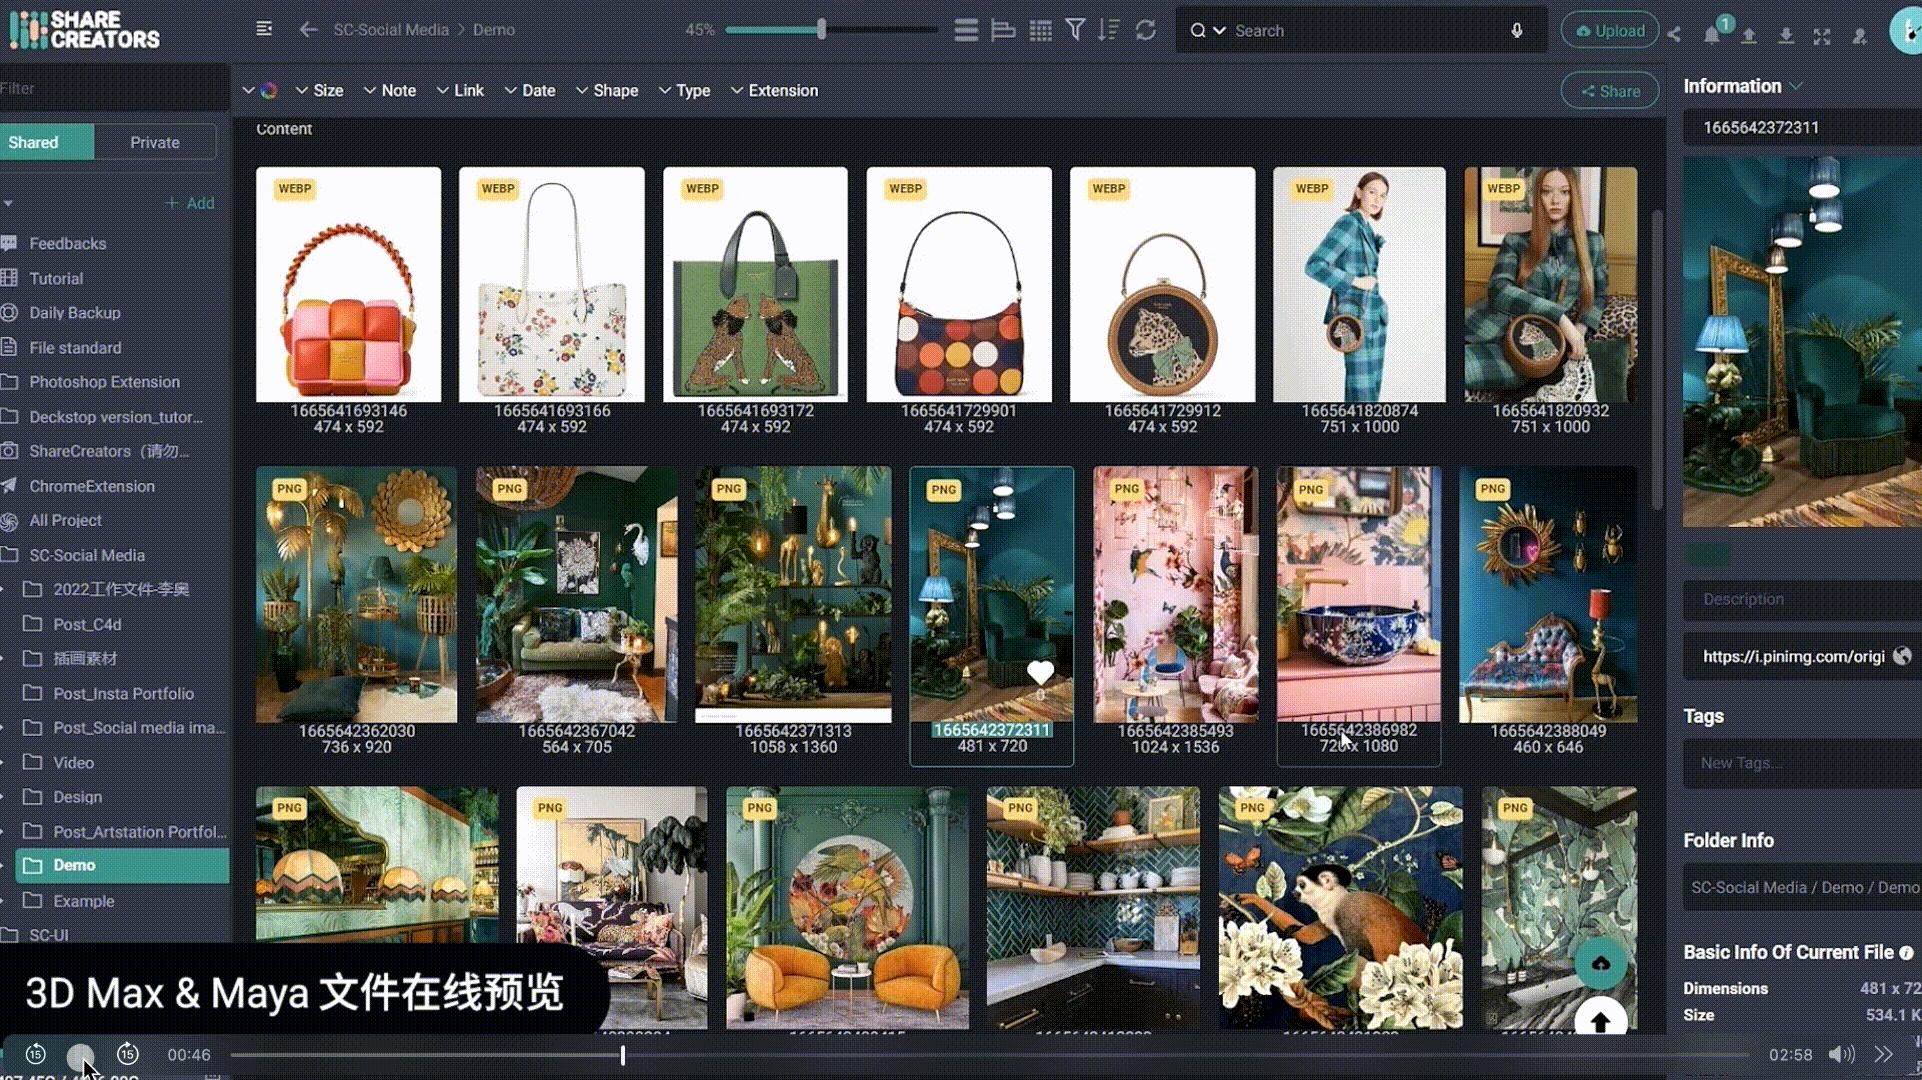1922x1080 pixels.
Task: Click the Share button
Action: click(1610, 91)
